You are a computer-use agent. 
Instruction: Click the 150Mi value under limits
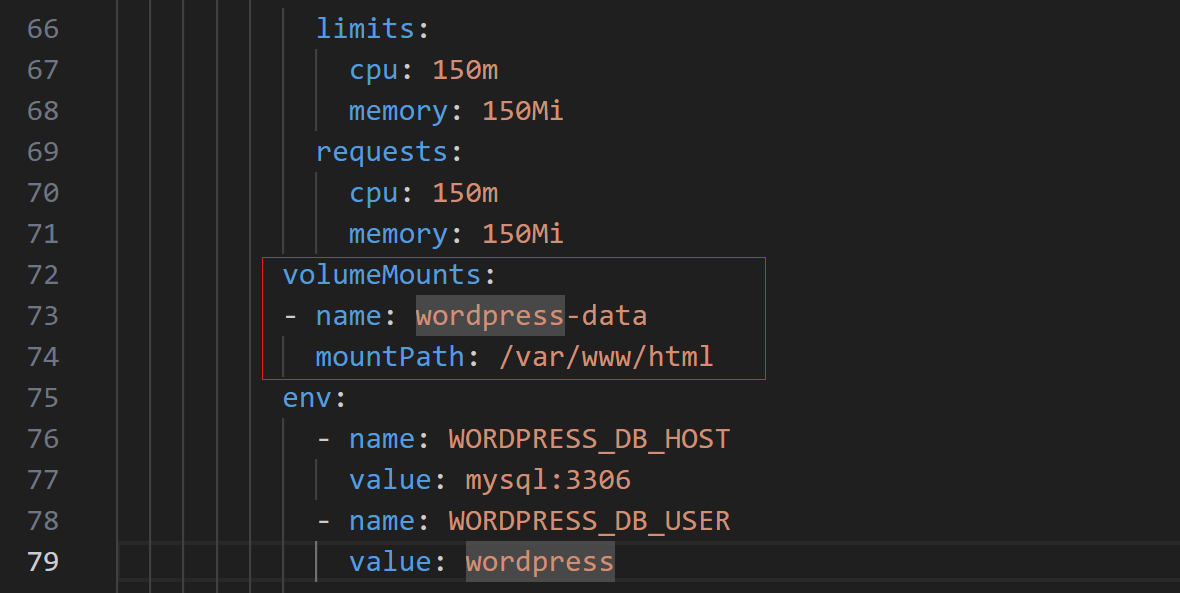(x=523, y=111)
